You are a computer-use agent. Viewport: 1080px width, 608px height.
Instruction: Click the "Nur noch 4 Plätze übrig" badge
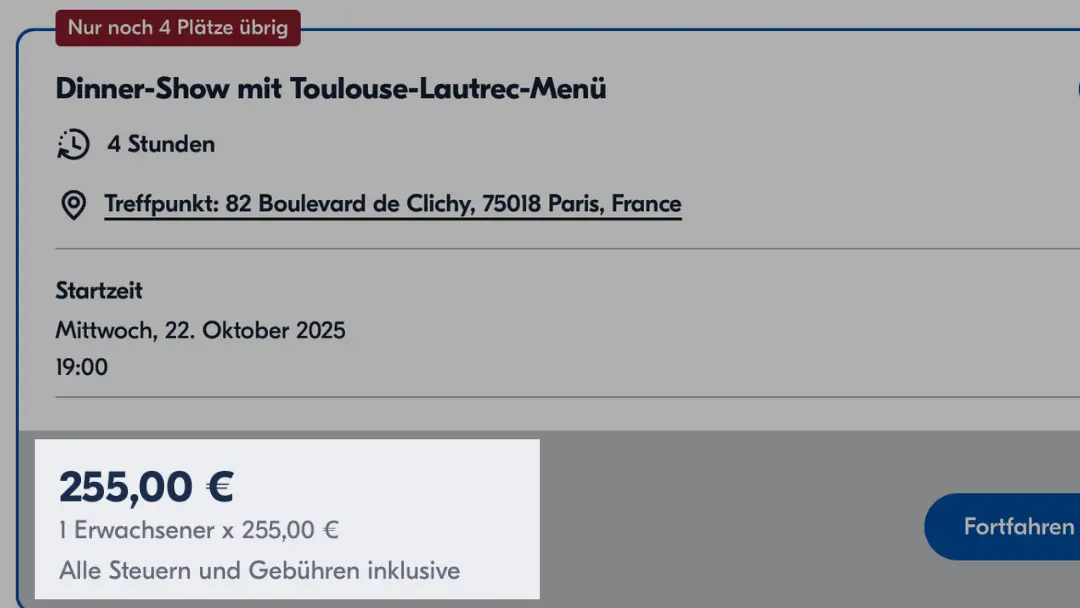pyautogui.click(x=177, y=27)
